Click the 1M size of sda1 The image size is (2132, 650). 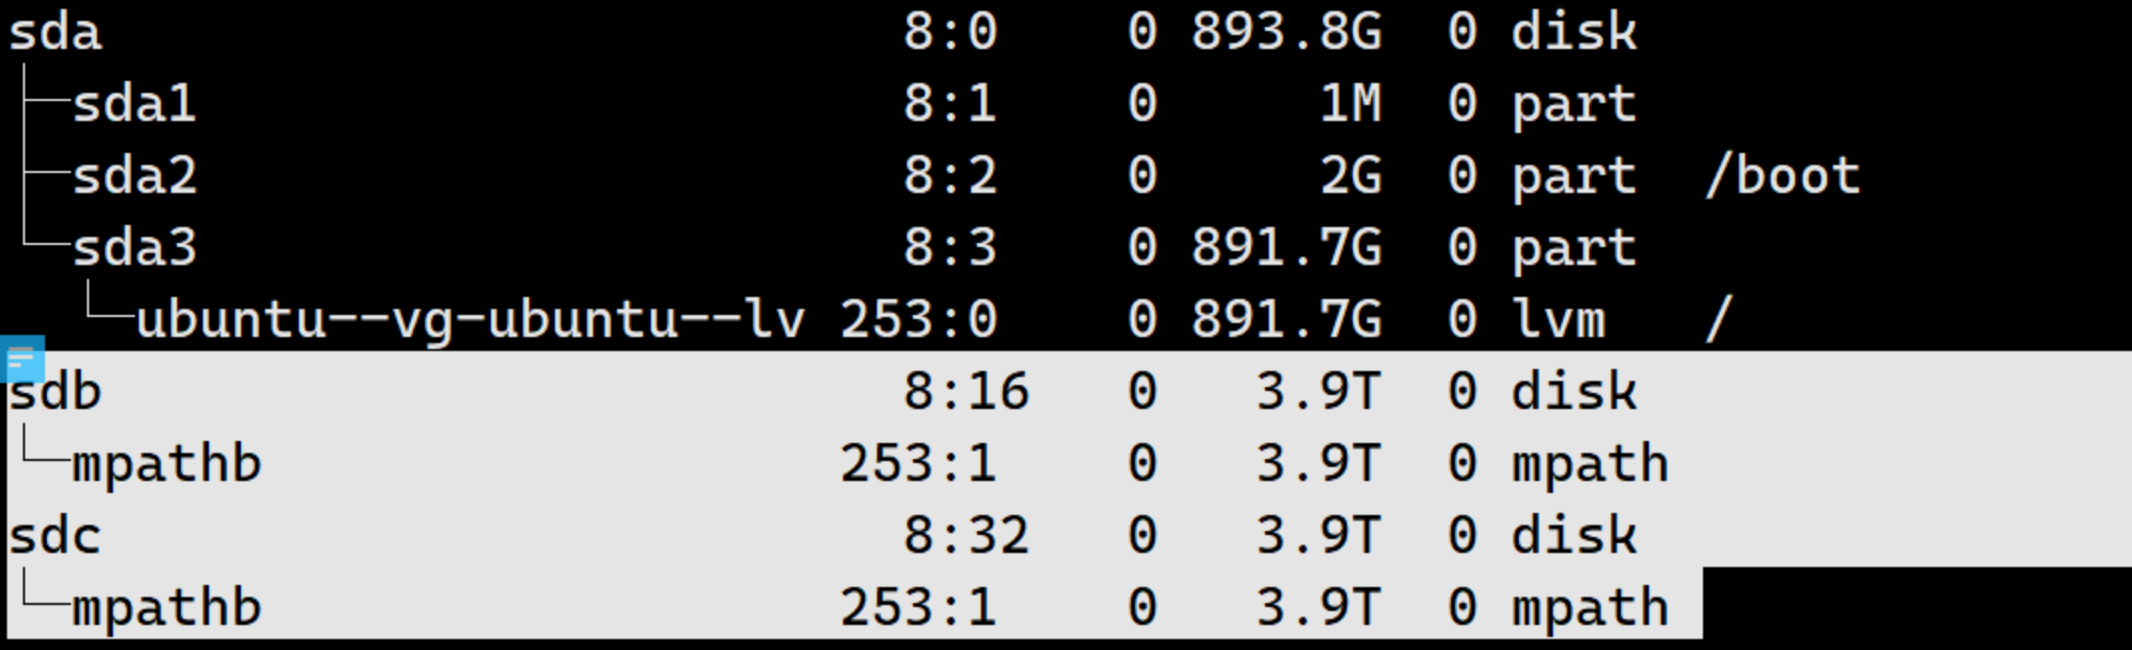pyautogui.click(x=1351, y=104)
